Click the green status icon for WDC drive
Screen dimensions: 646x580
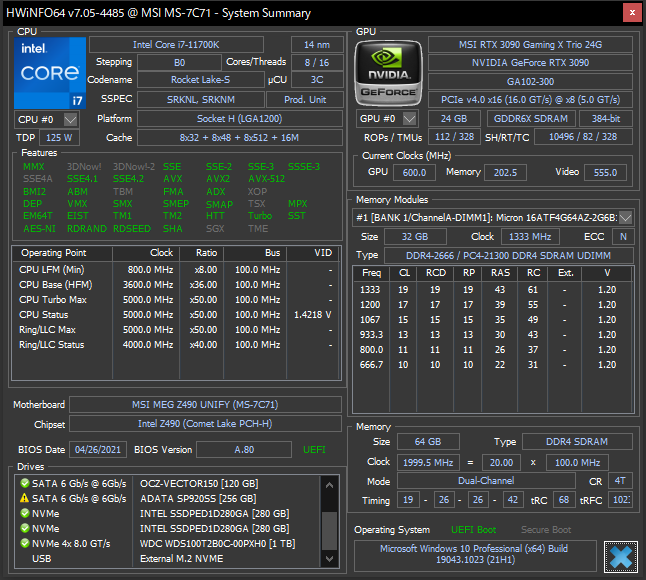point(24,544)
